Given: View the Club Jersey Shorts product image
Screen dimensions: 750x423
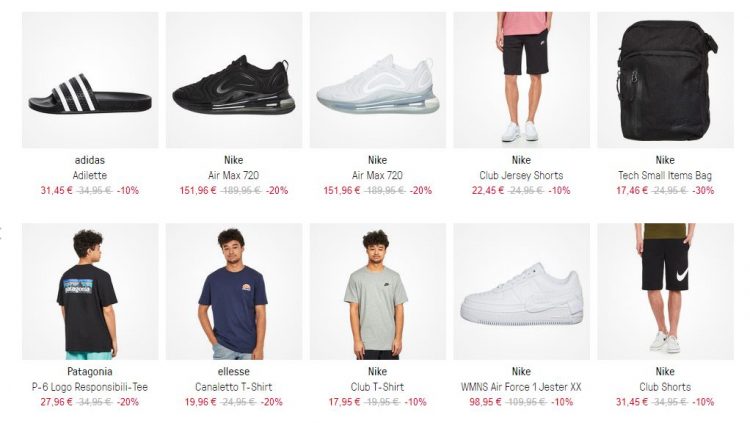Looking at the screenshot, I should (x=521, y=80).
